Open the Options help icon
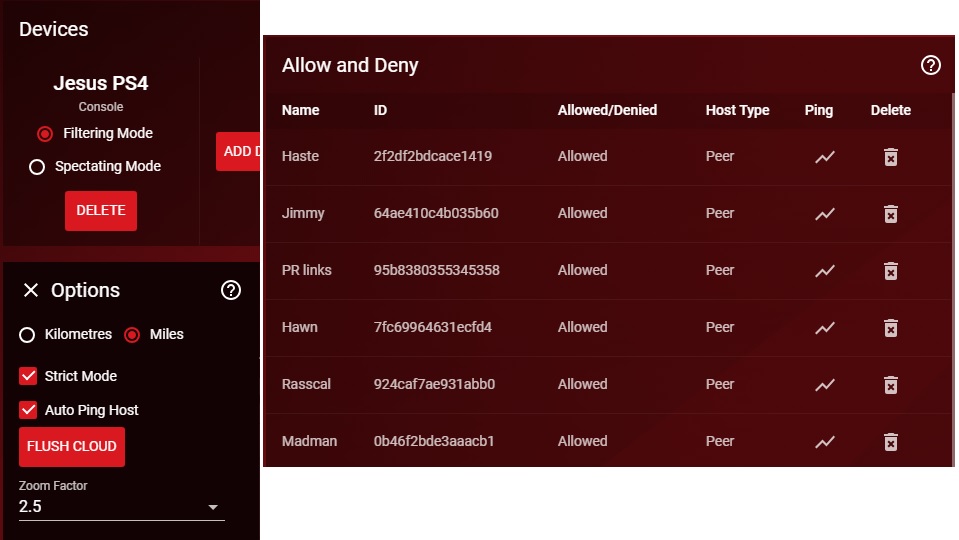 pyautogui.click(x=231, y=290)
